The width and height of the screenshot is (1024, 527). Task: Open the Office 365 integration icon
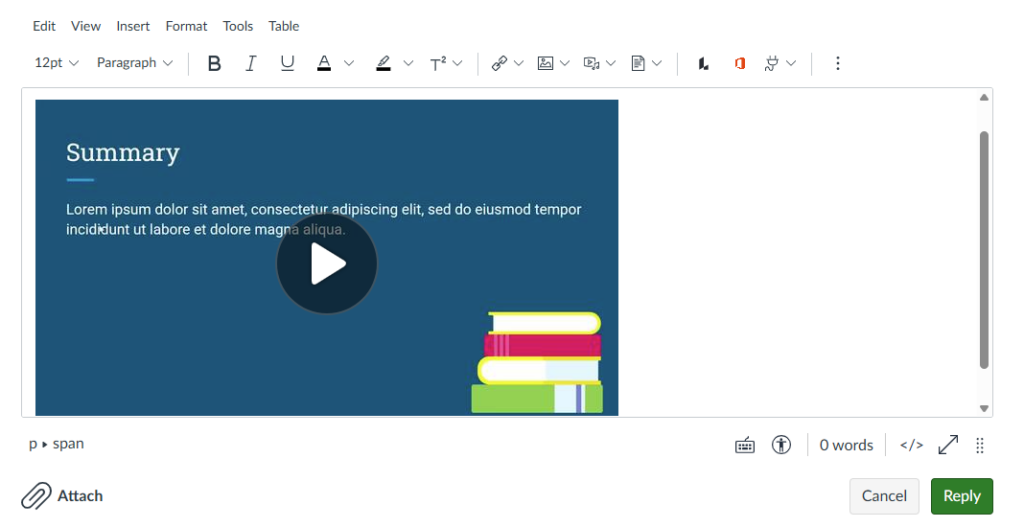pyautogui.click(x=740, y=63)
